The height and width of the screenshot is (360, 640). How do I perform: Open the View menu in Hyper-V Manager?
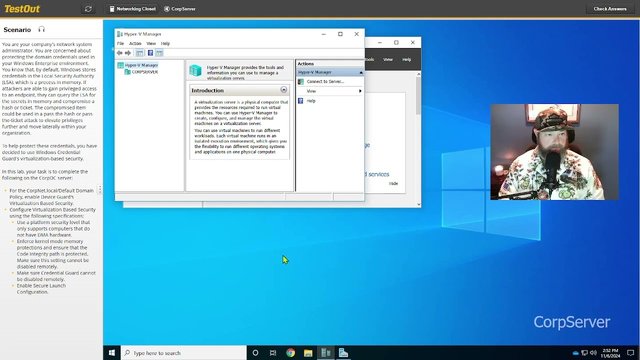point(151,44)
